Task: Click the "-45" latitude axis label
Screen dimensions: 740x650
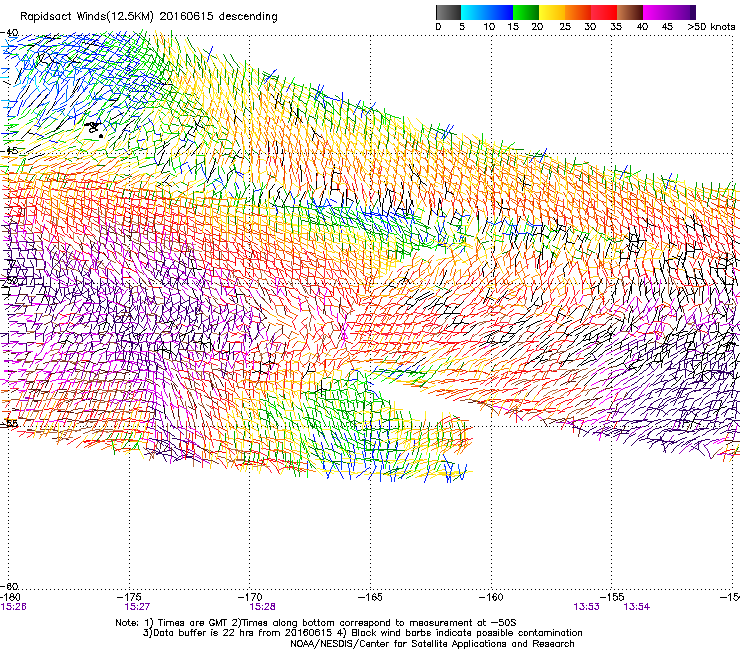Action: coord(9,151)
